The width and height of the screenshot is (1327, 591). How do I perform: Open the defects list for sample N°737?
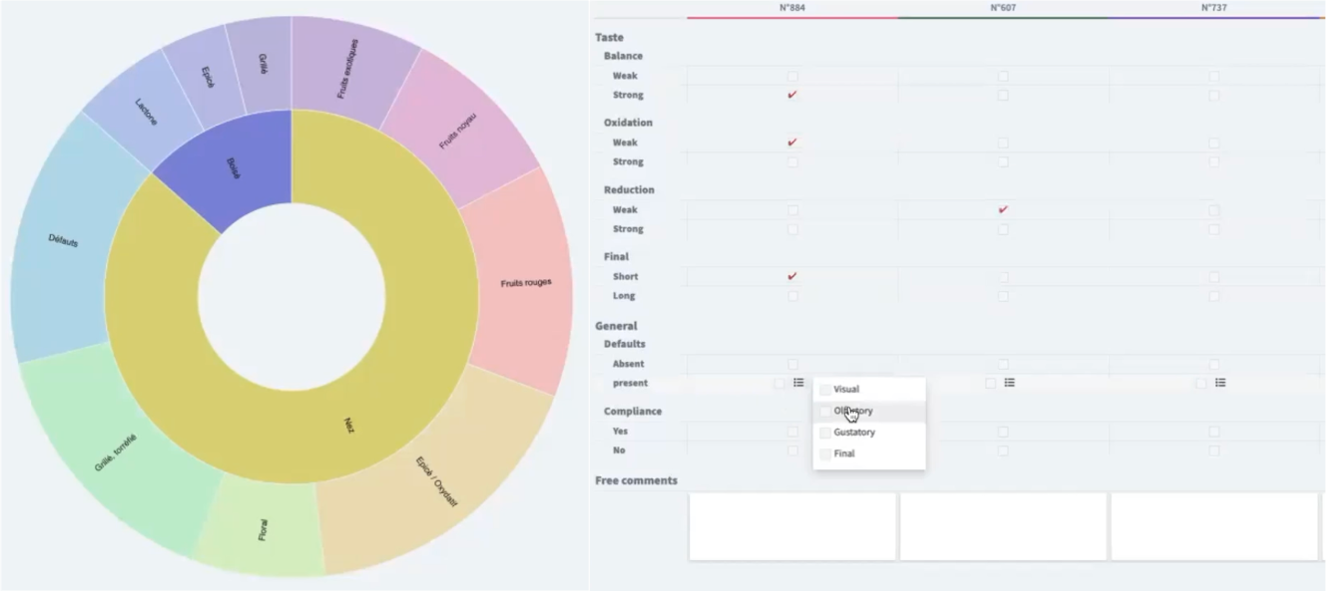point(1220,383)
